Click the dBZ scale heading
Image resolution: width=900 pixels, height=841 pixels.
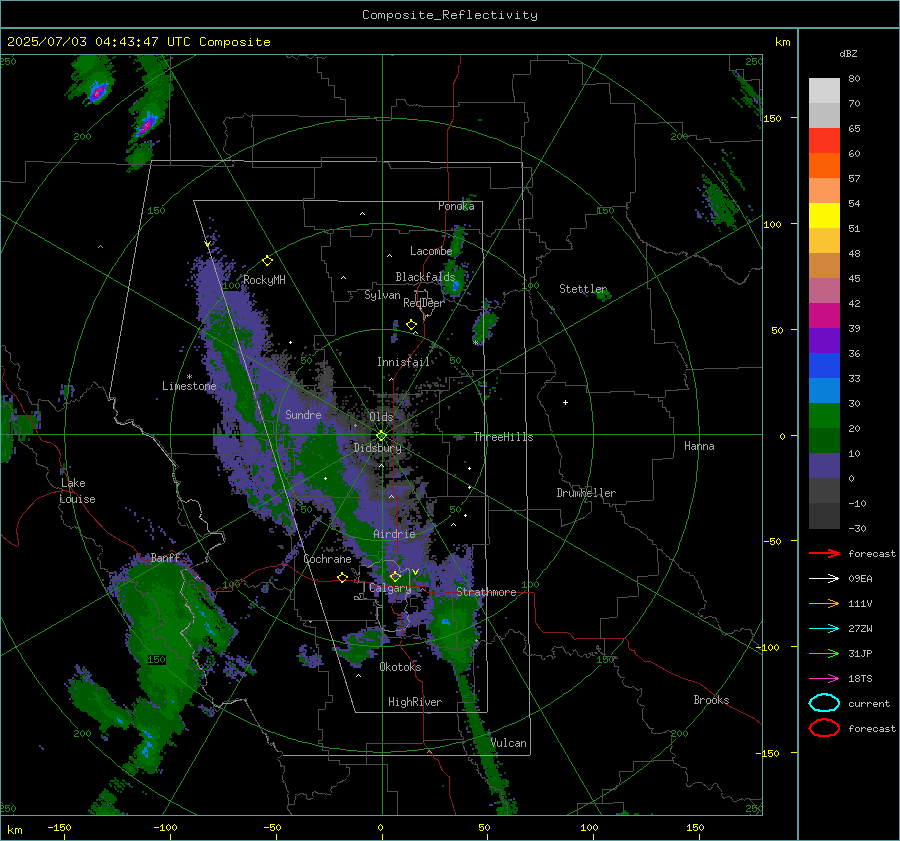(x=848, y=53)
